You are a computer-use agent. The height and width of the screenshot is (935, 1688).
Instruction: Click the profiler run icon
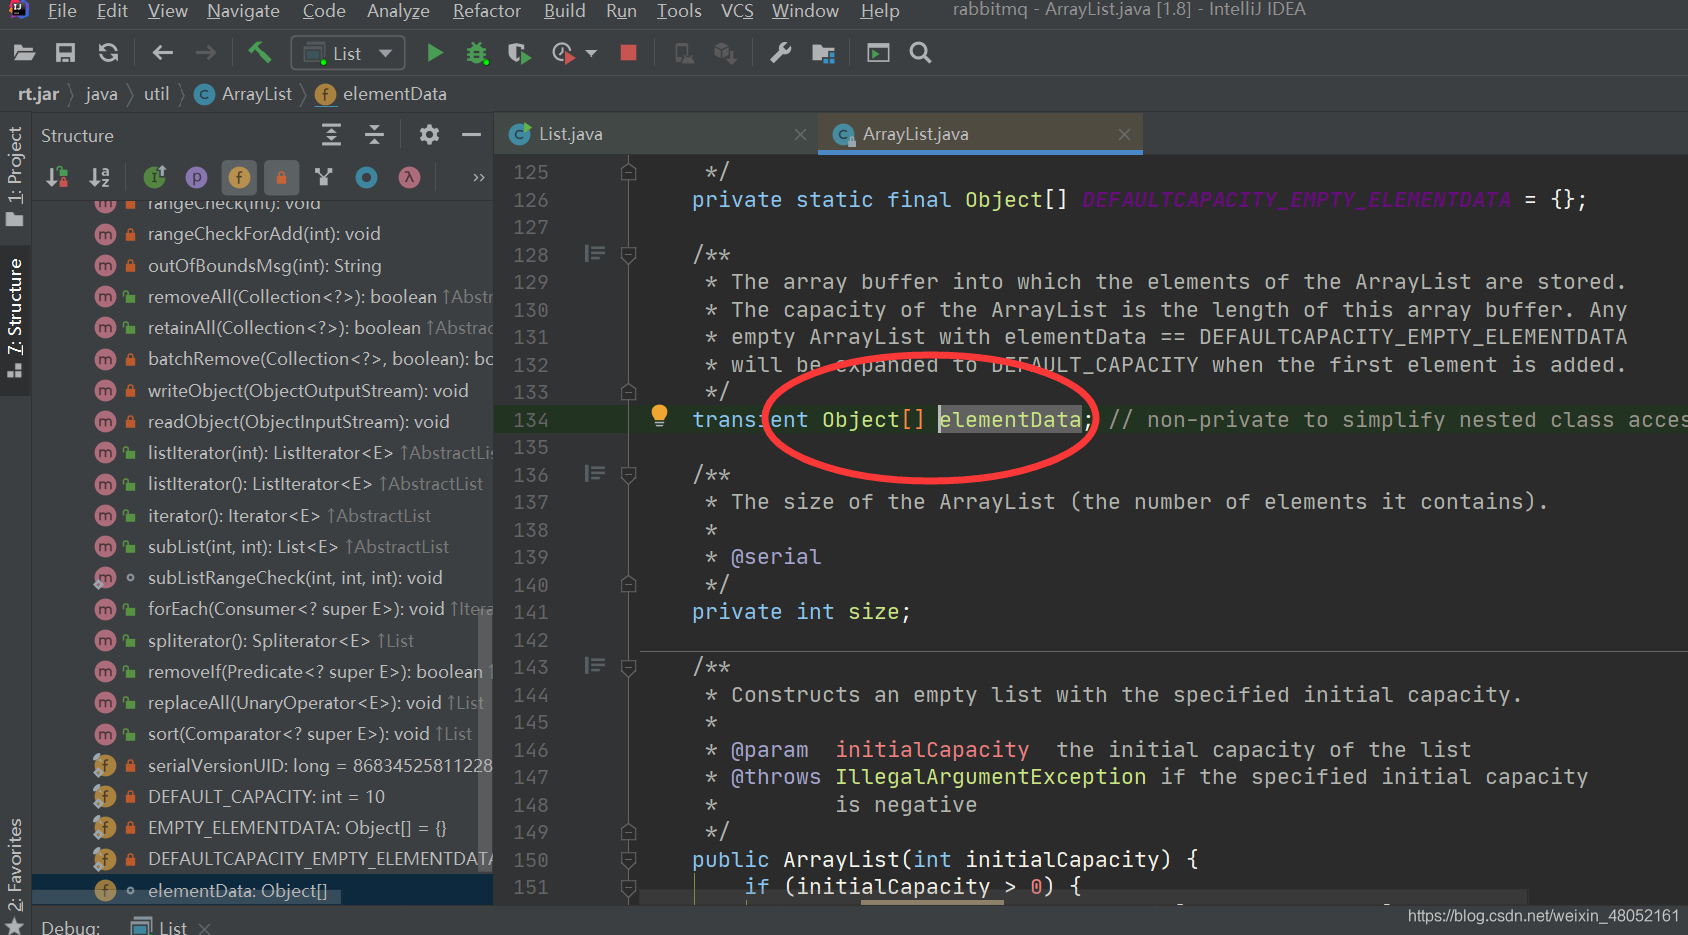click(564, 53)
